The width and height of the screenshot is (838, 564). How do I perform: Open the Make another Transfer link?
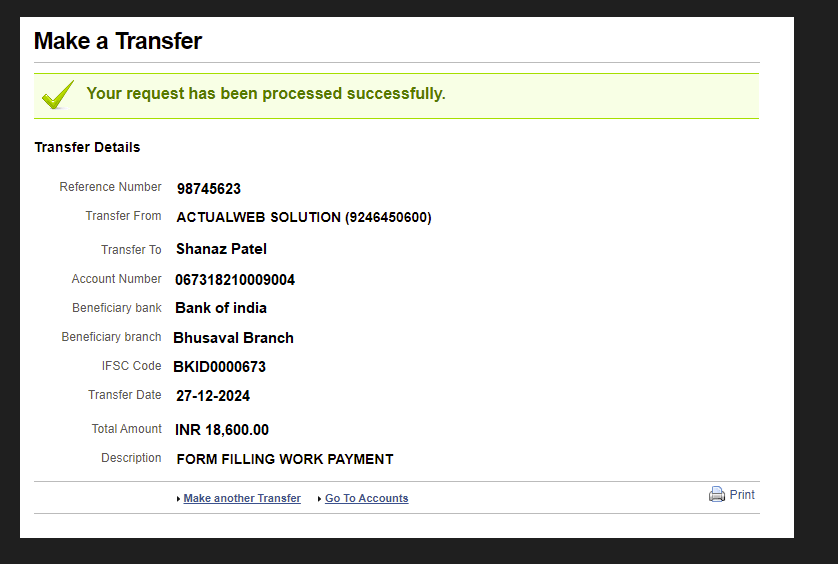[x=242, y=498]
